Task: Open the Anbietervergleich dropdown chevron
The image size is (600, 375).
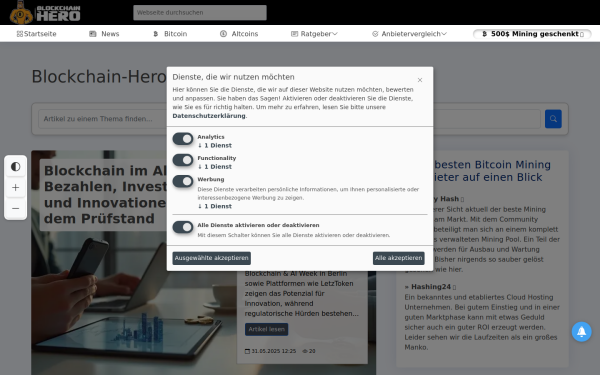Action: point(444,34)
